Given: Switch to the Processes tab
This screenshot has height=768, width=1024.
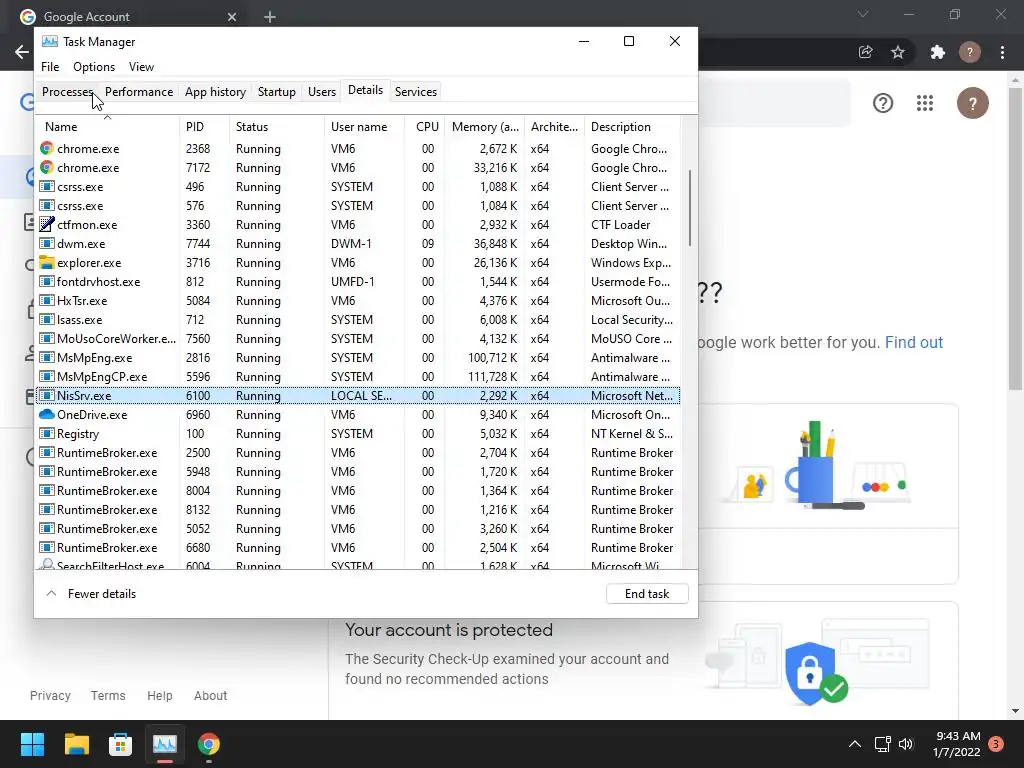Looking at the screenshot, I should 67,91.
